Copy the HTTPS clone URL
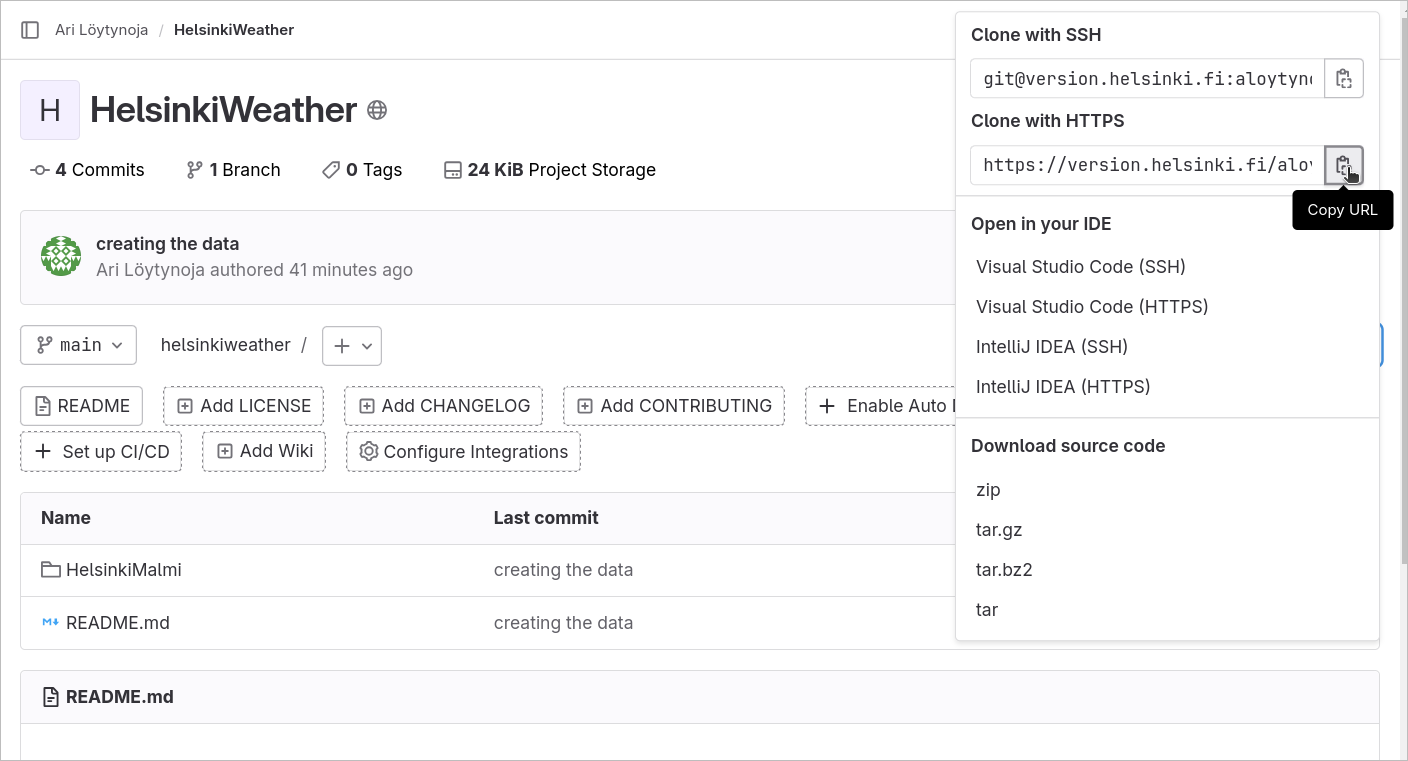1408x761 pixels. tap(1344, 165)
